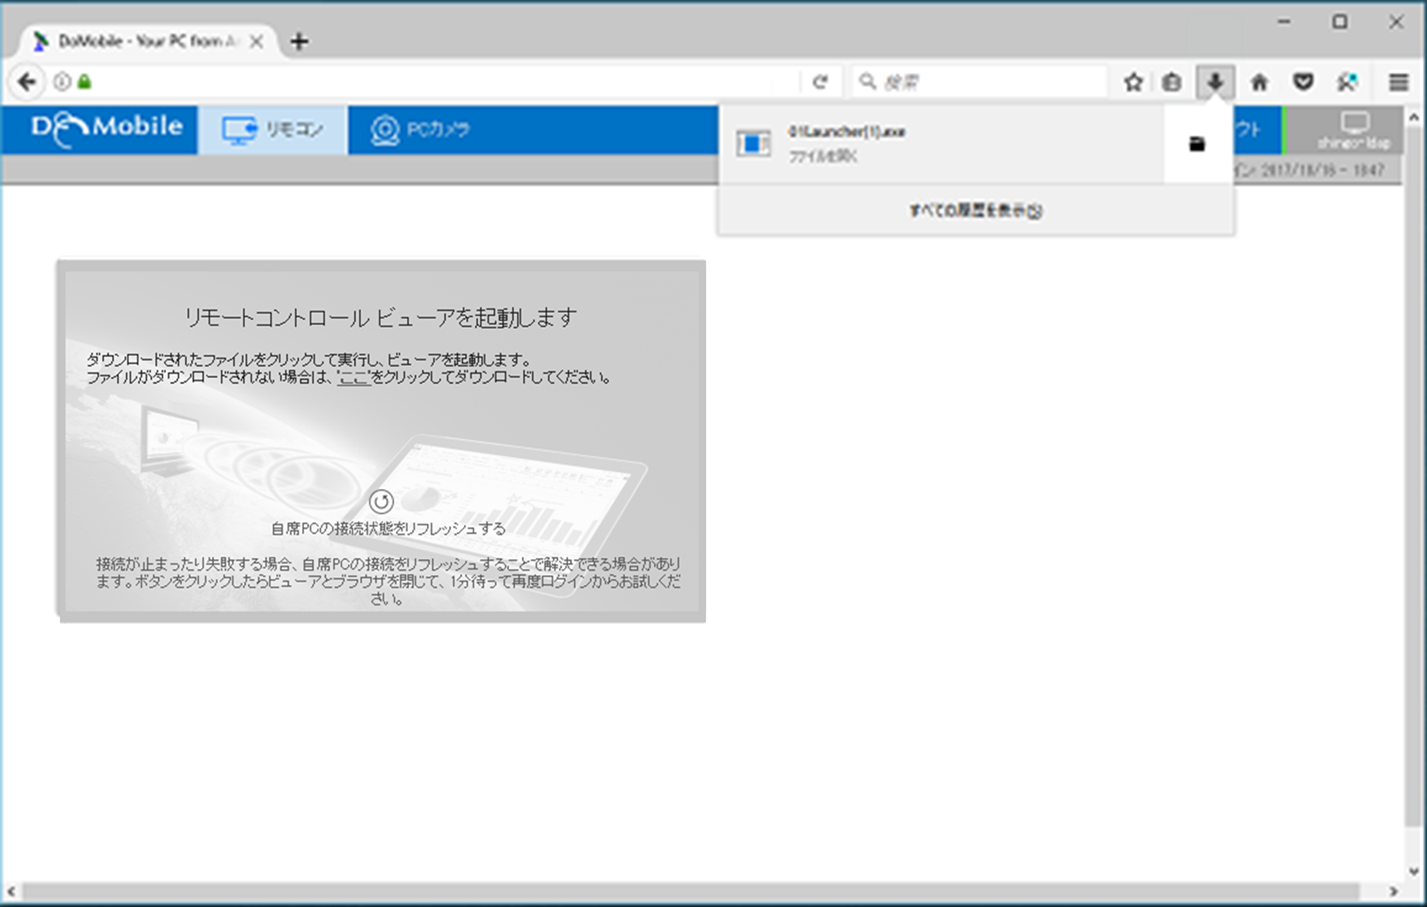Open the downloads panel via the arrow icon

(x=1216, y=81)
